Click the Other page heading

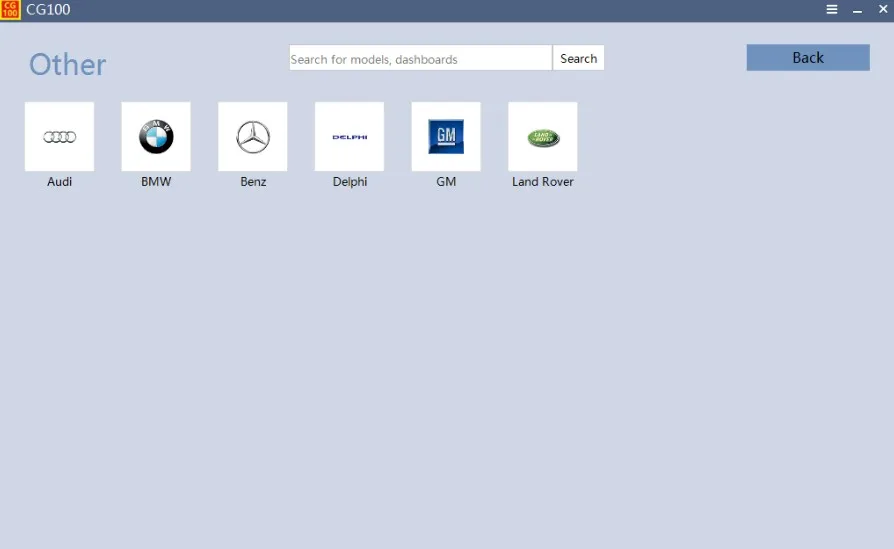(x=67, y=64)
